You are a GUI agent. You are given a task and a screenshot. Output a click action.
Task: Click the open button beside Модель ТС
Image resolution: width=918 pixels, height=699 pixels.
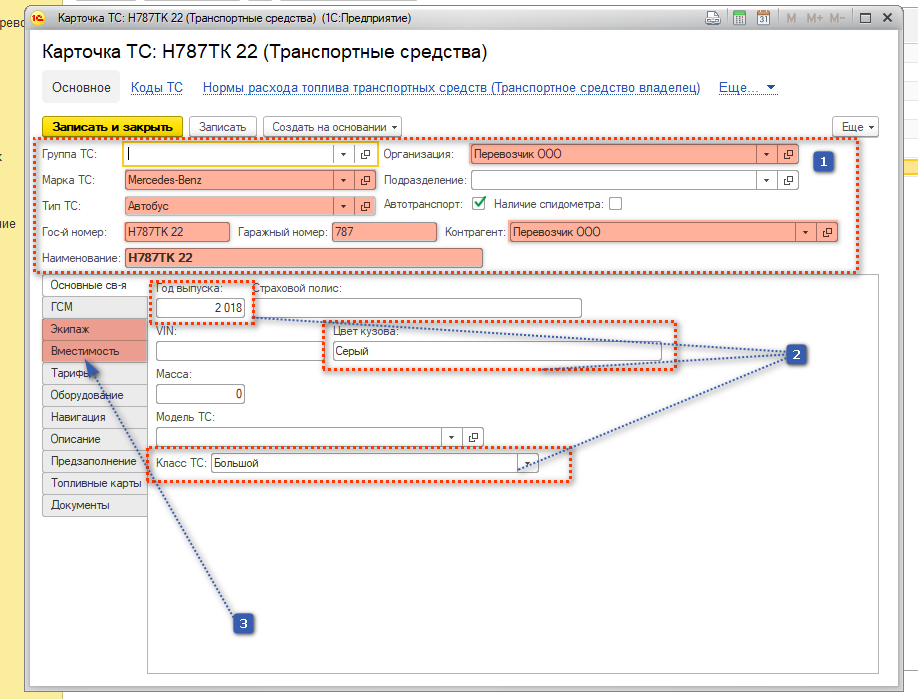pyautogui.click(x=473, y=437)
